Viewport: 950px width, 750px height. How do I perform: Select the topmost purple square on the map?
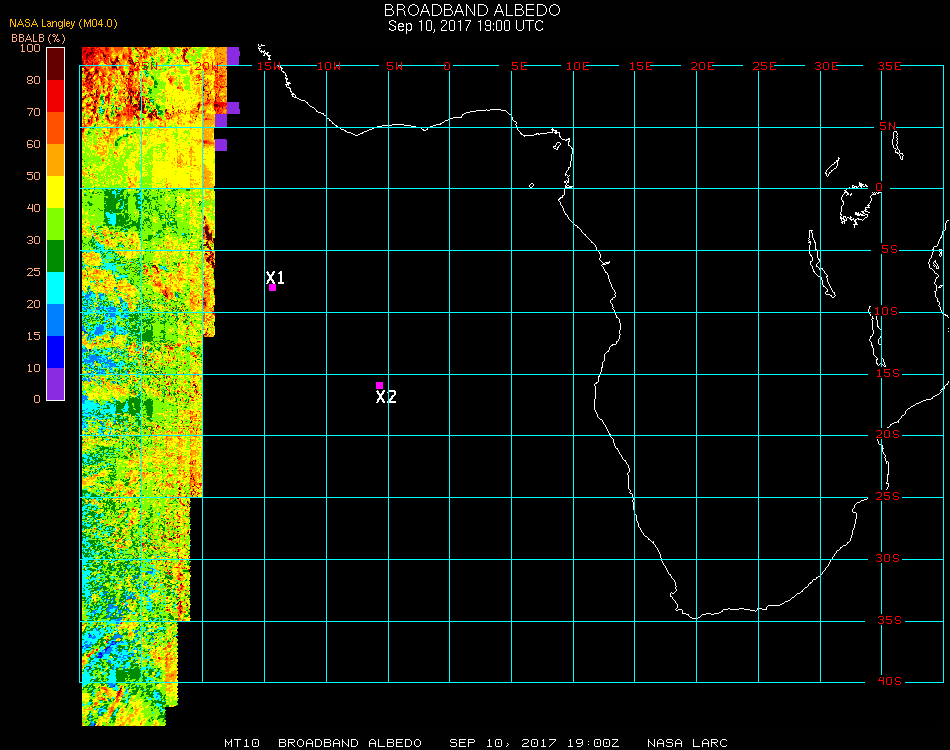click(233, 56)
